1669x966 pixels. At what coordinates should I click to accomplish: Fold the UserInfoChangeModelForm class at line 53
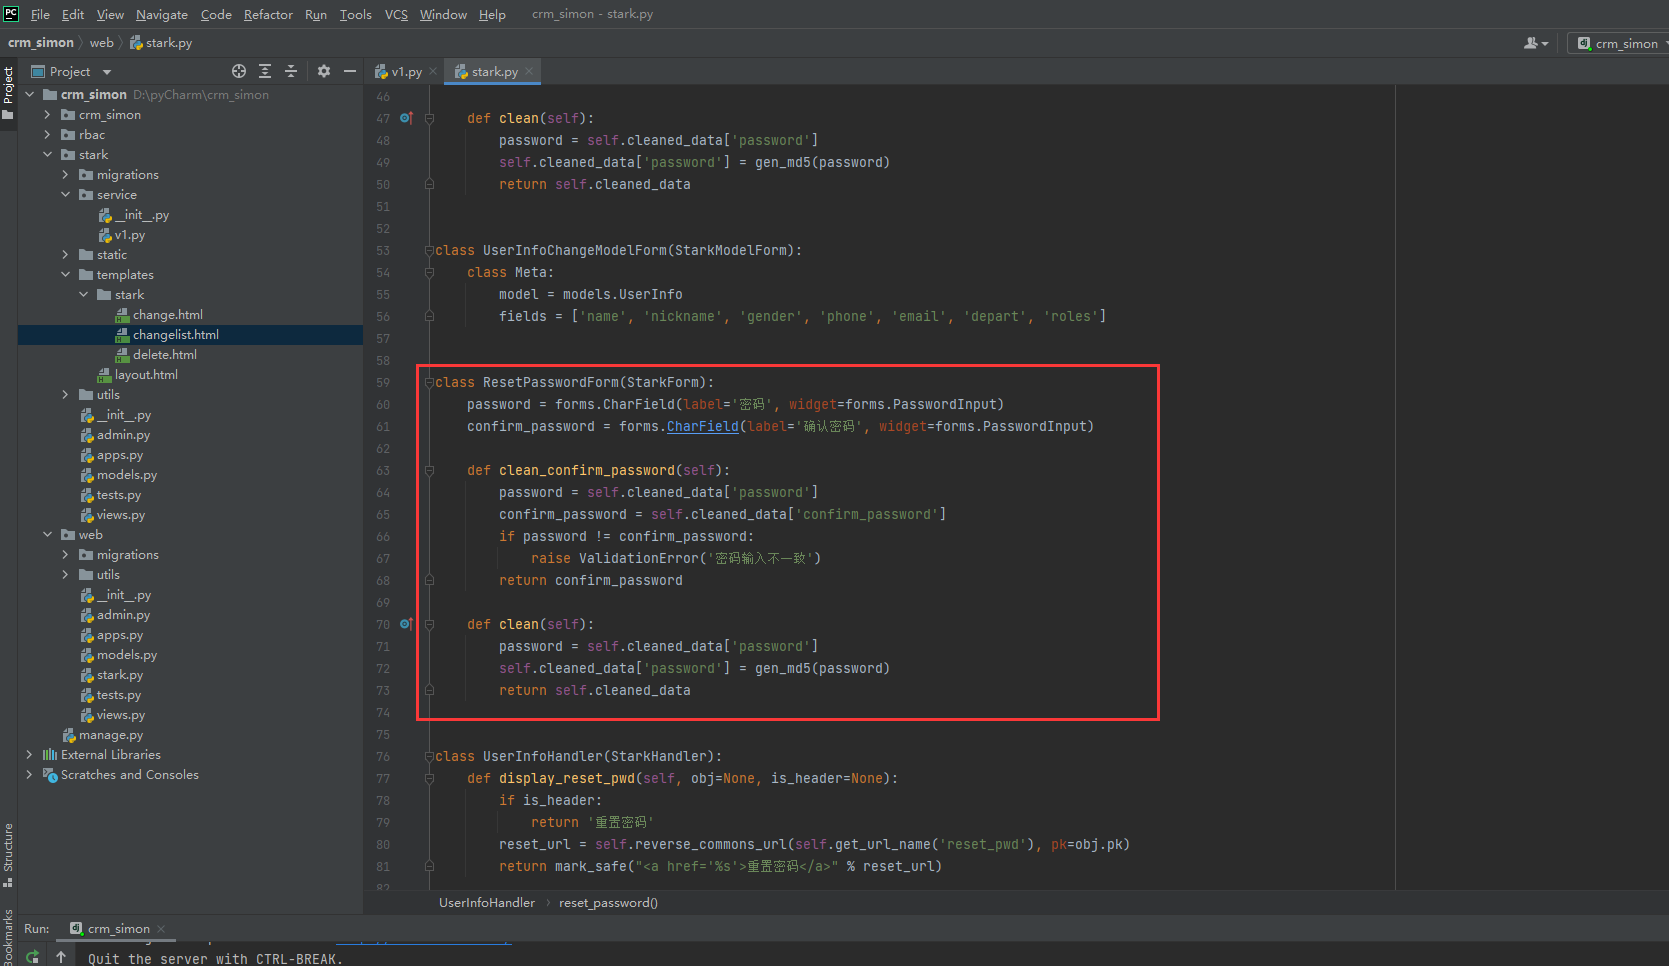click(x=429, y=250)
